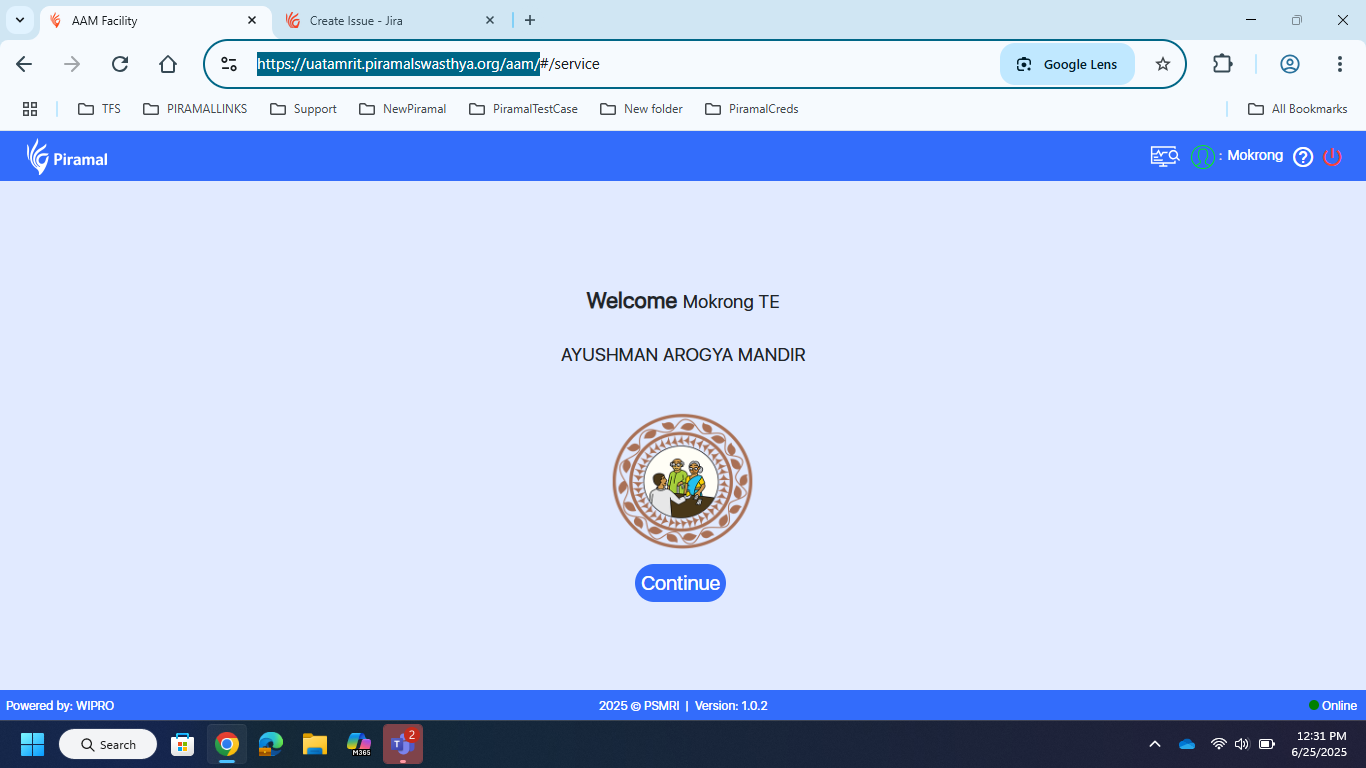Open the Windows Start menu
Screen dimensions: 1366x768
tap(33, 744)
